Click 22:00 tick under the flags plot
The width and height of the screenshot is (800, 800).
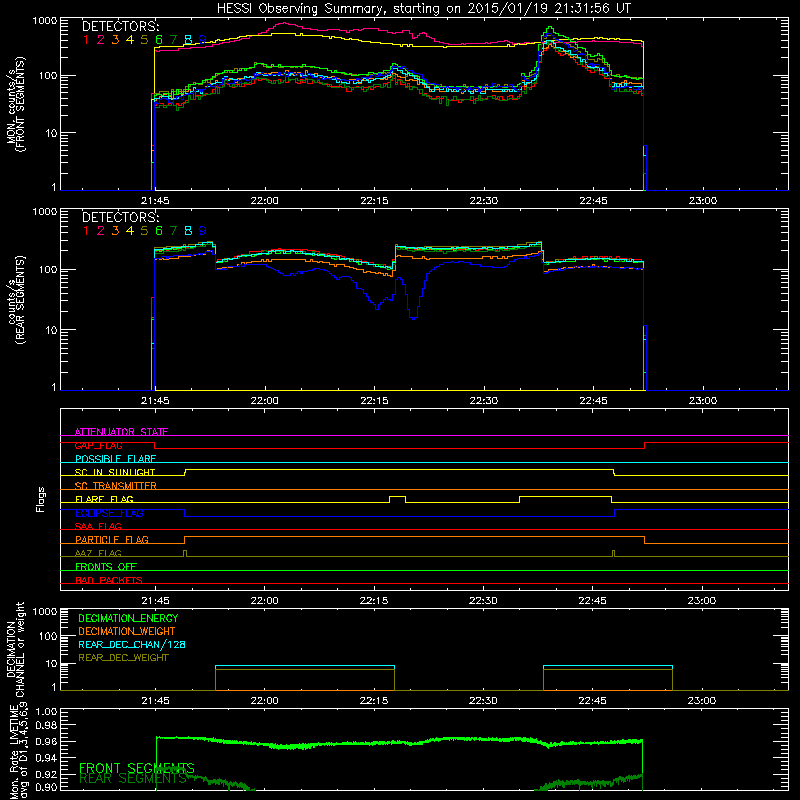264,601
